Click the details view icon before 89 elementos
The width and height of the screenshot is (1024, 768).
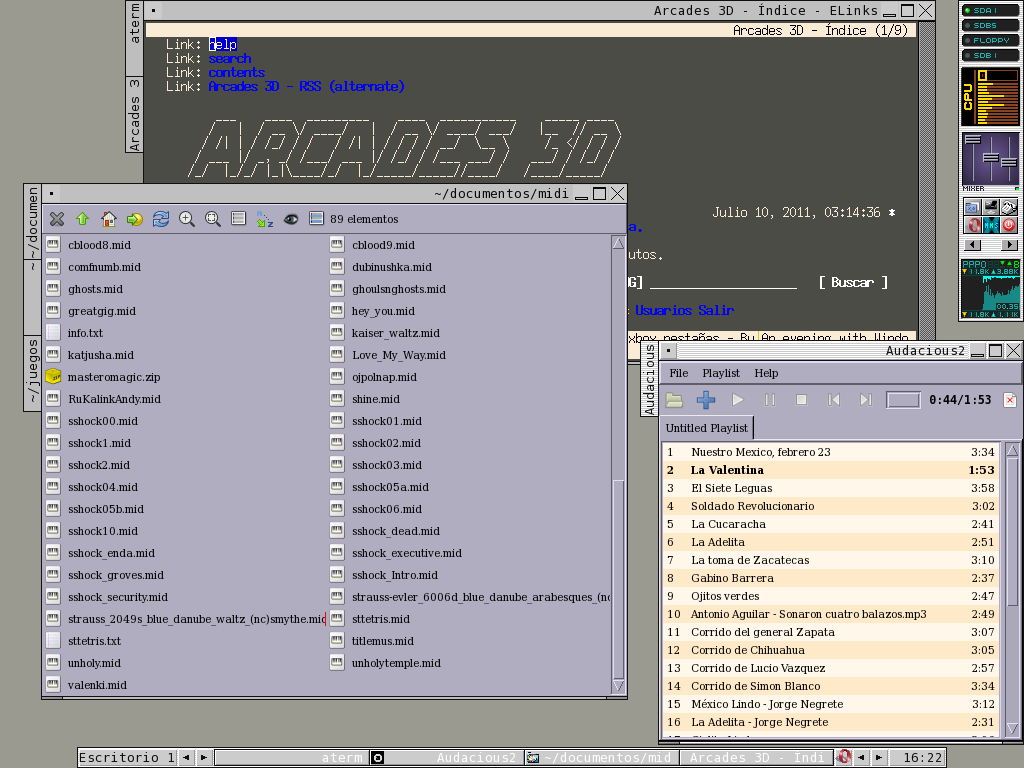[x=316, y=218]
